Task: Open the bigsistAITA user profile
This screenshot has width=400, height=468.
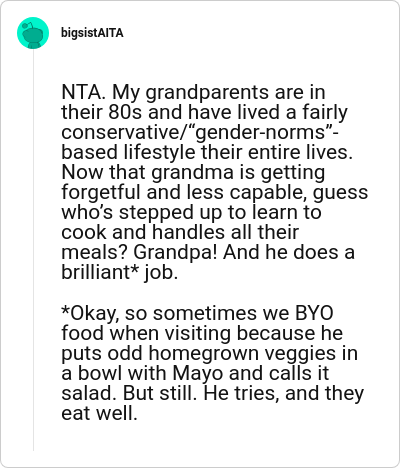Action: tap(92, 33)
